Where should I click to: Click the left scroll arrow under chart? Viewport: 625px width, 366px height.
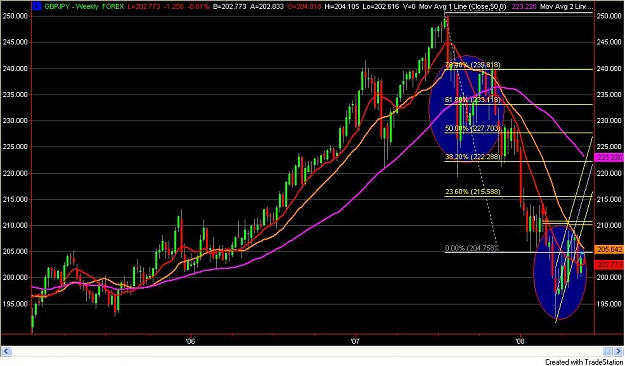click(x=6, y=351)
